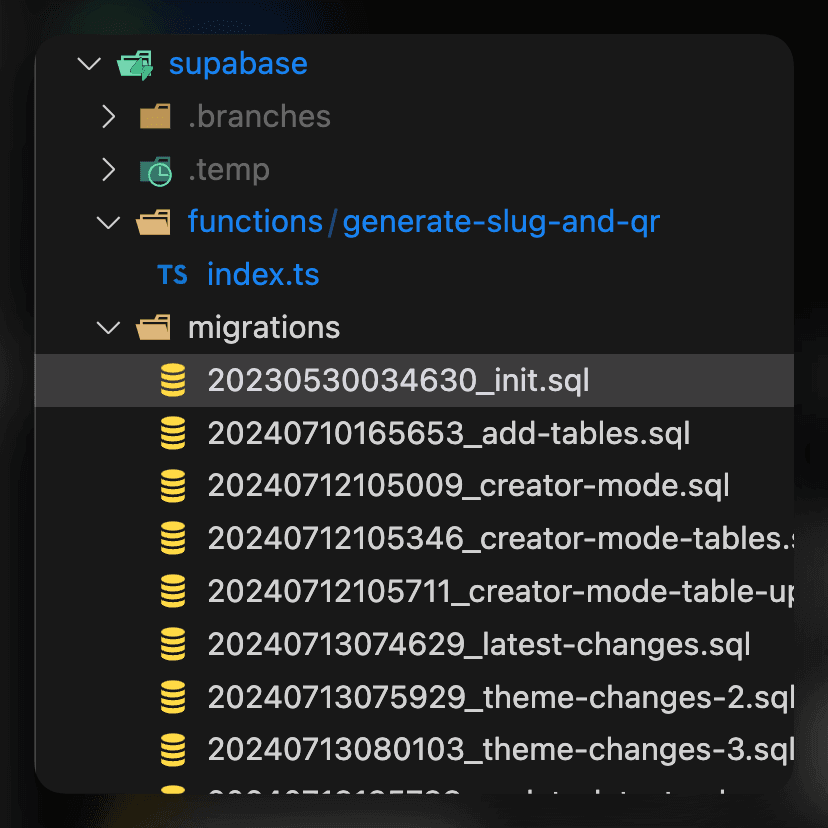Click the functions folder label

(255, 222)
